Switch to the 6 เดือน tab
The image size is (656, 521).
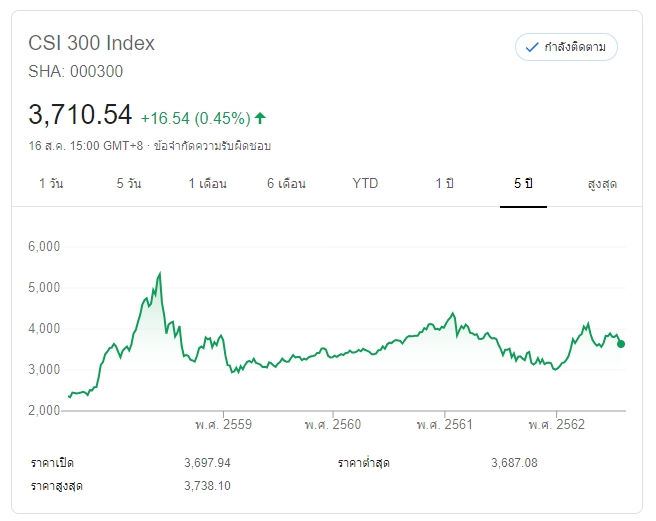pos(286,184)
